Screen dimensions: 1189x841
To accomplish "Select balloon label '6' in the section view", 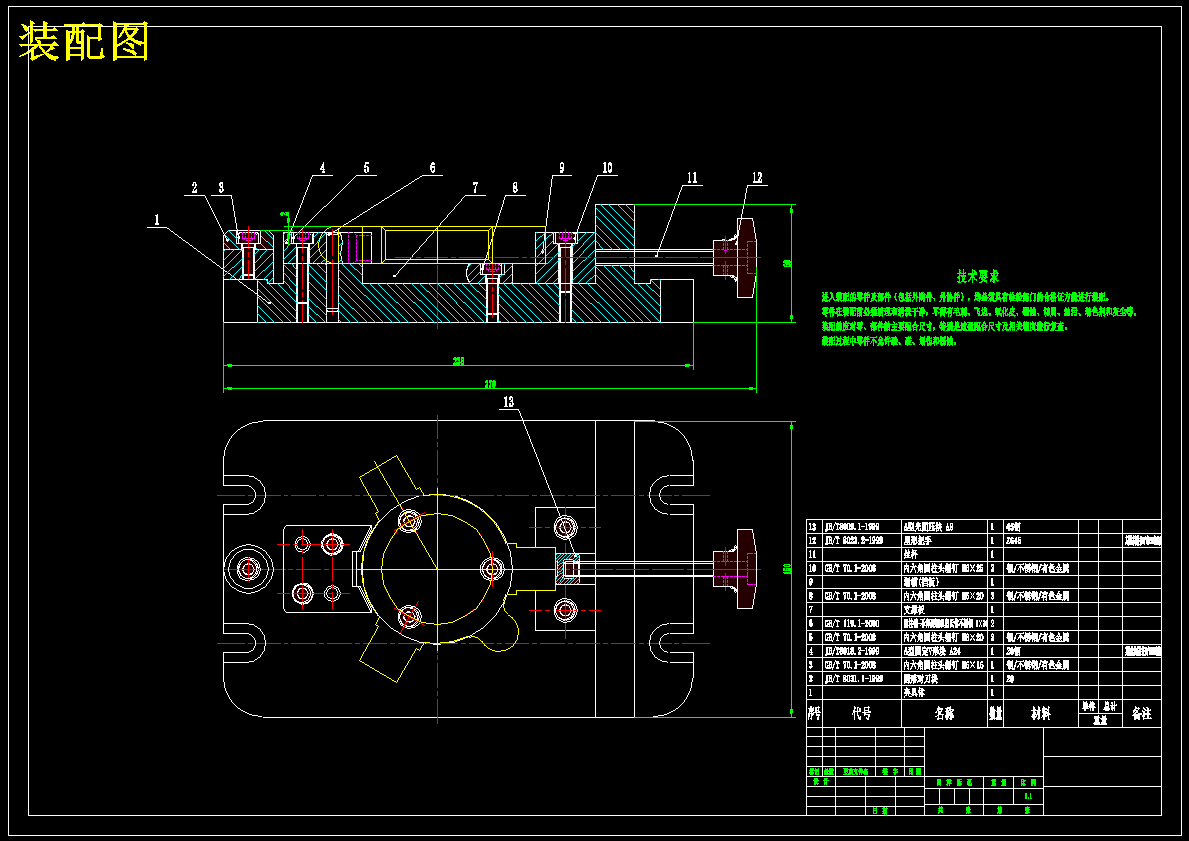I will (x=433, y=168).
